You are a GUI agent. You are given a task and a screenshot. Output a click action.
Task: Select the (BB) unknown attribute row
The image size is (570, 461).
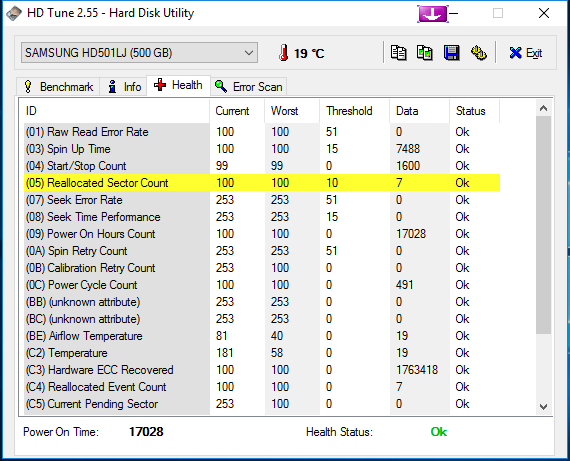pos(262,302)
